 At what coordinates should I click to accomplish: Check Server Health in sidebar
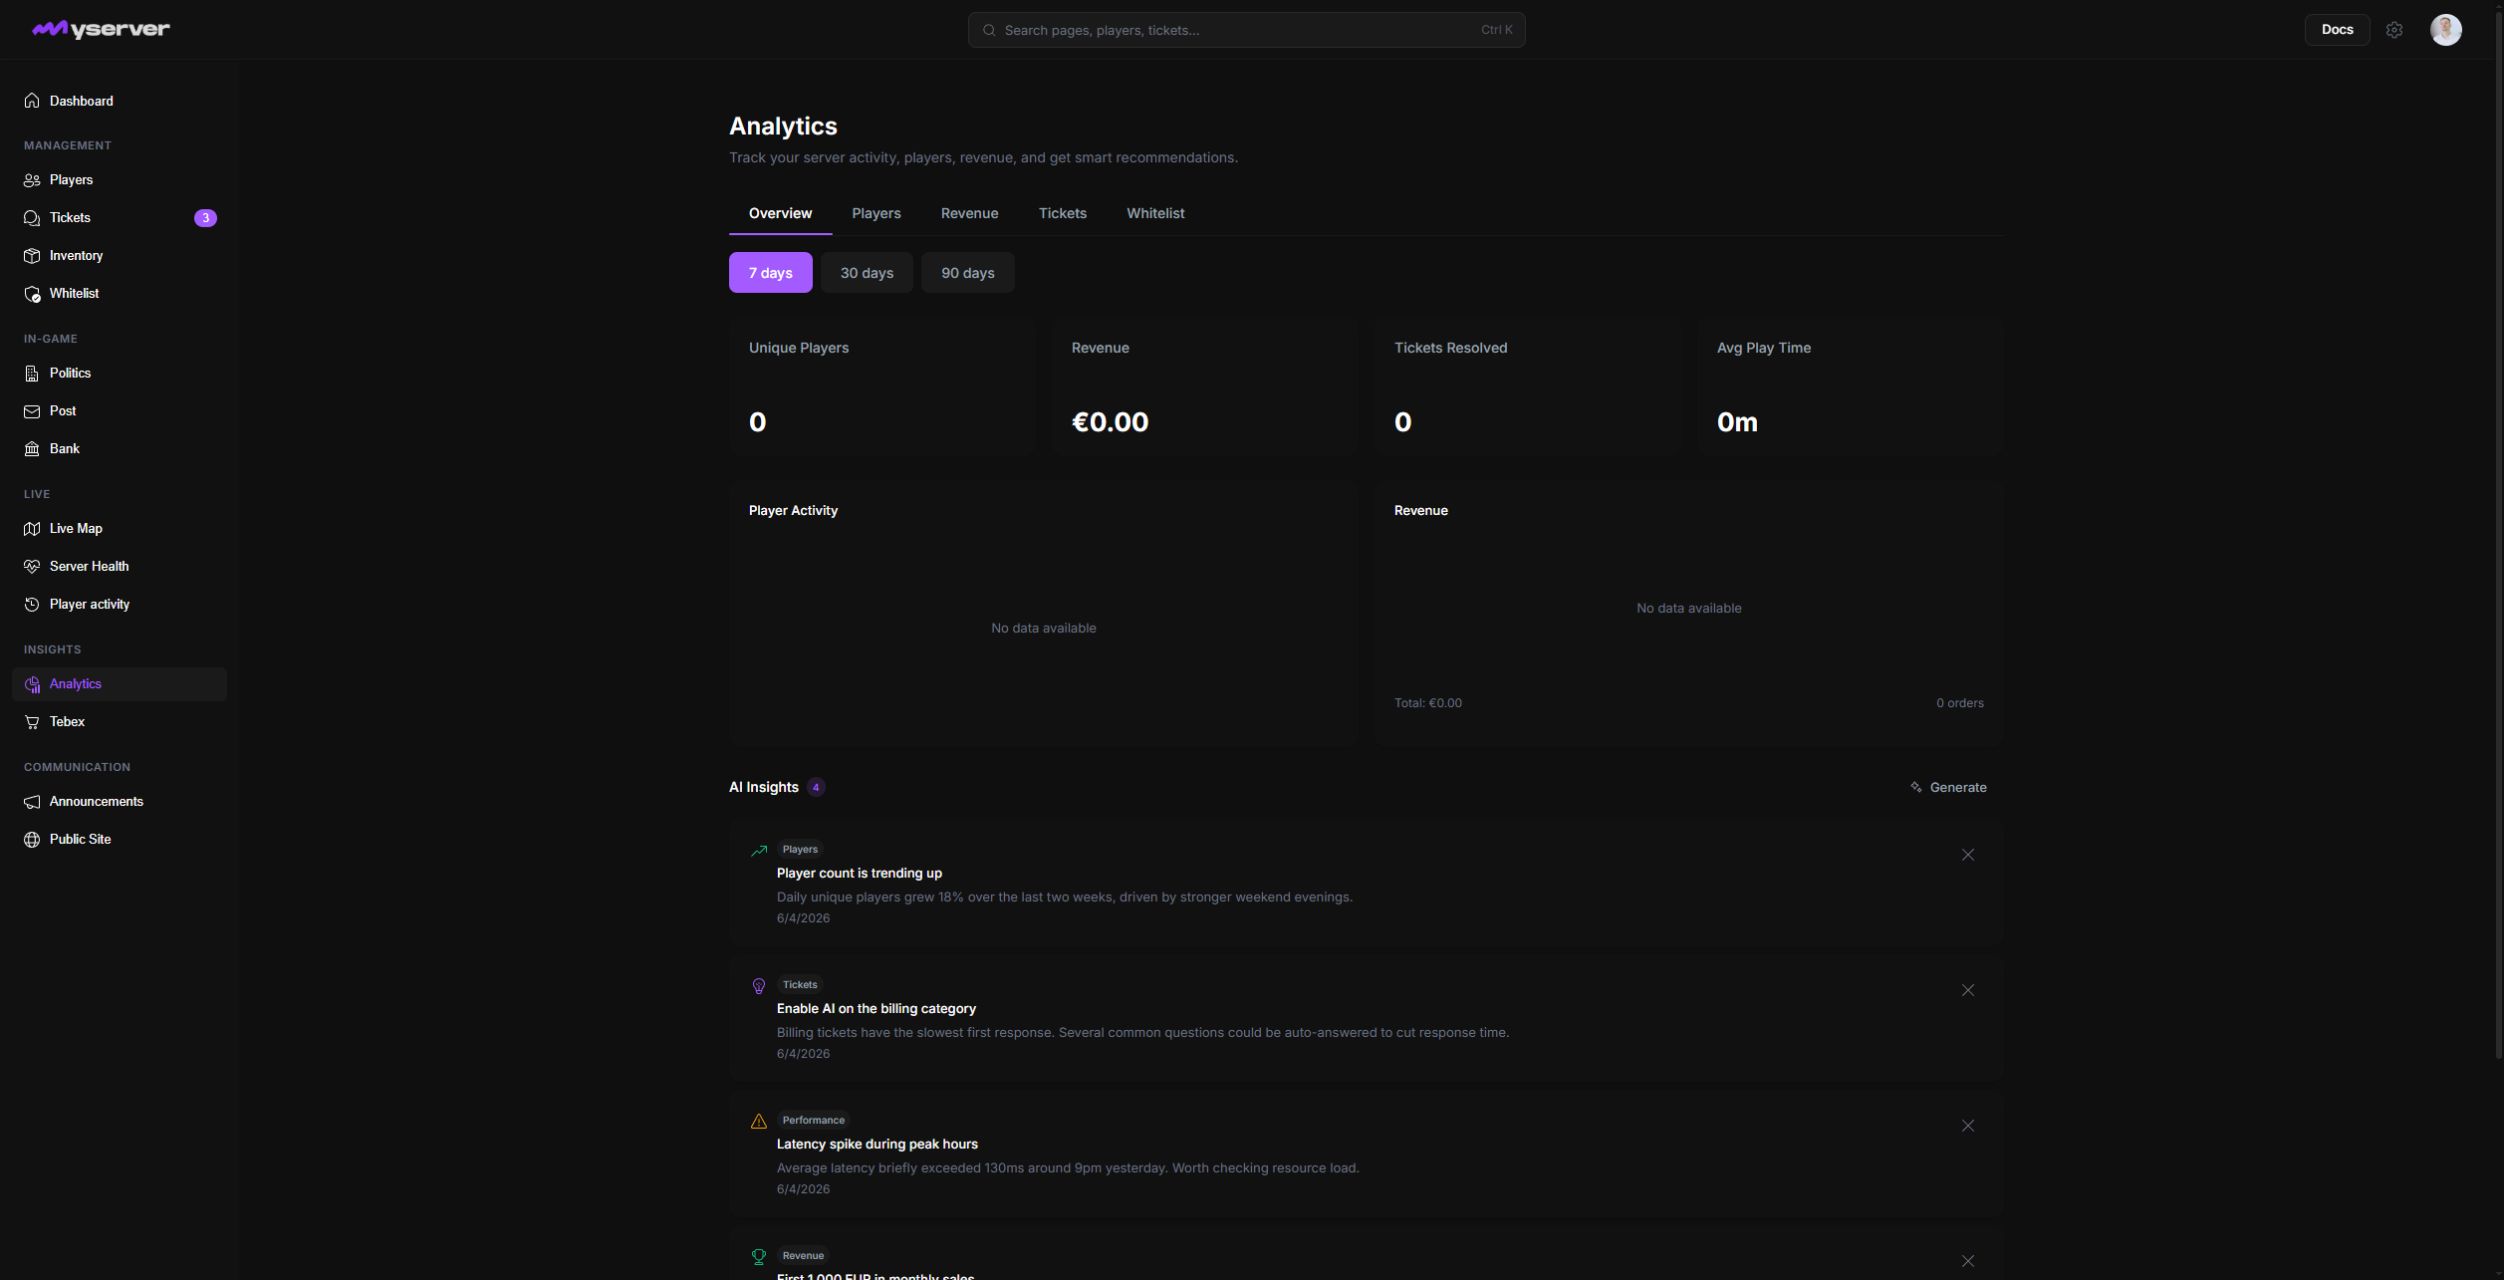tap(119, 567)
